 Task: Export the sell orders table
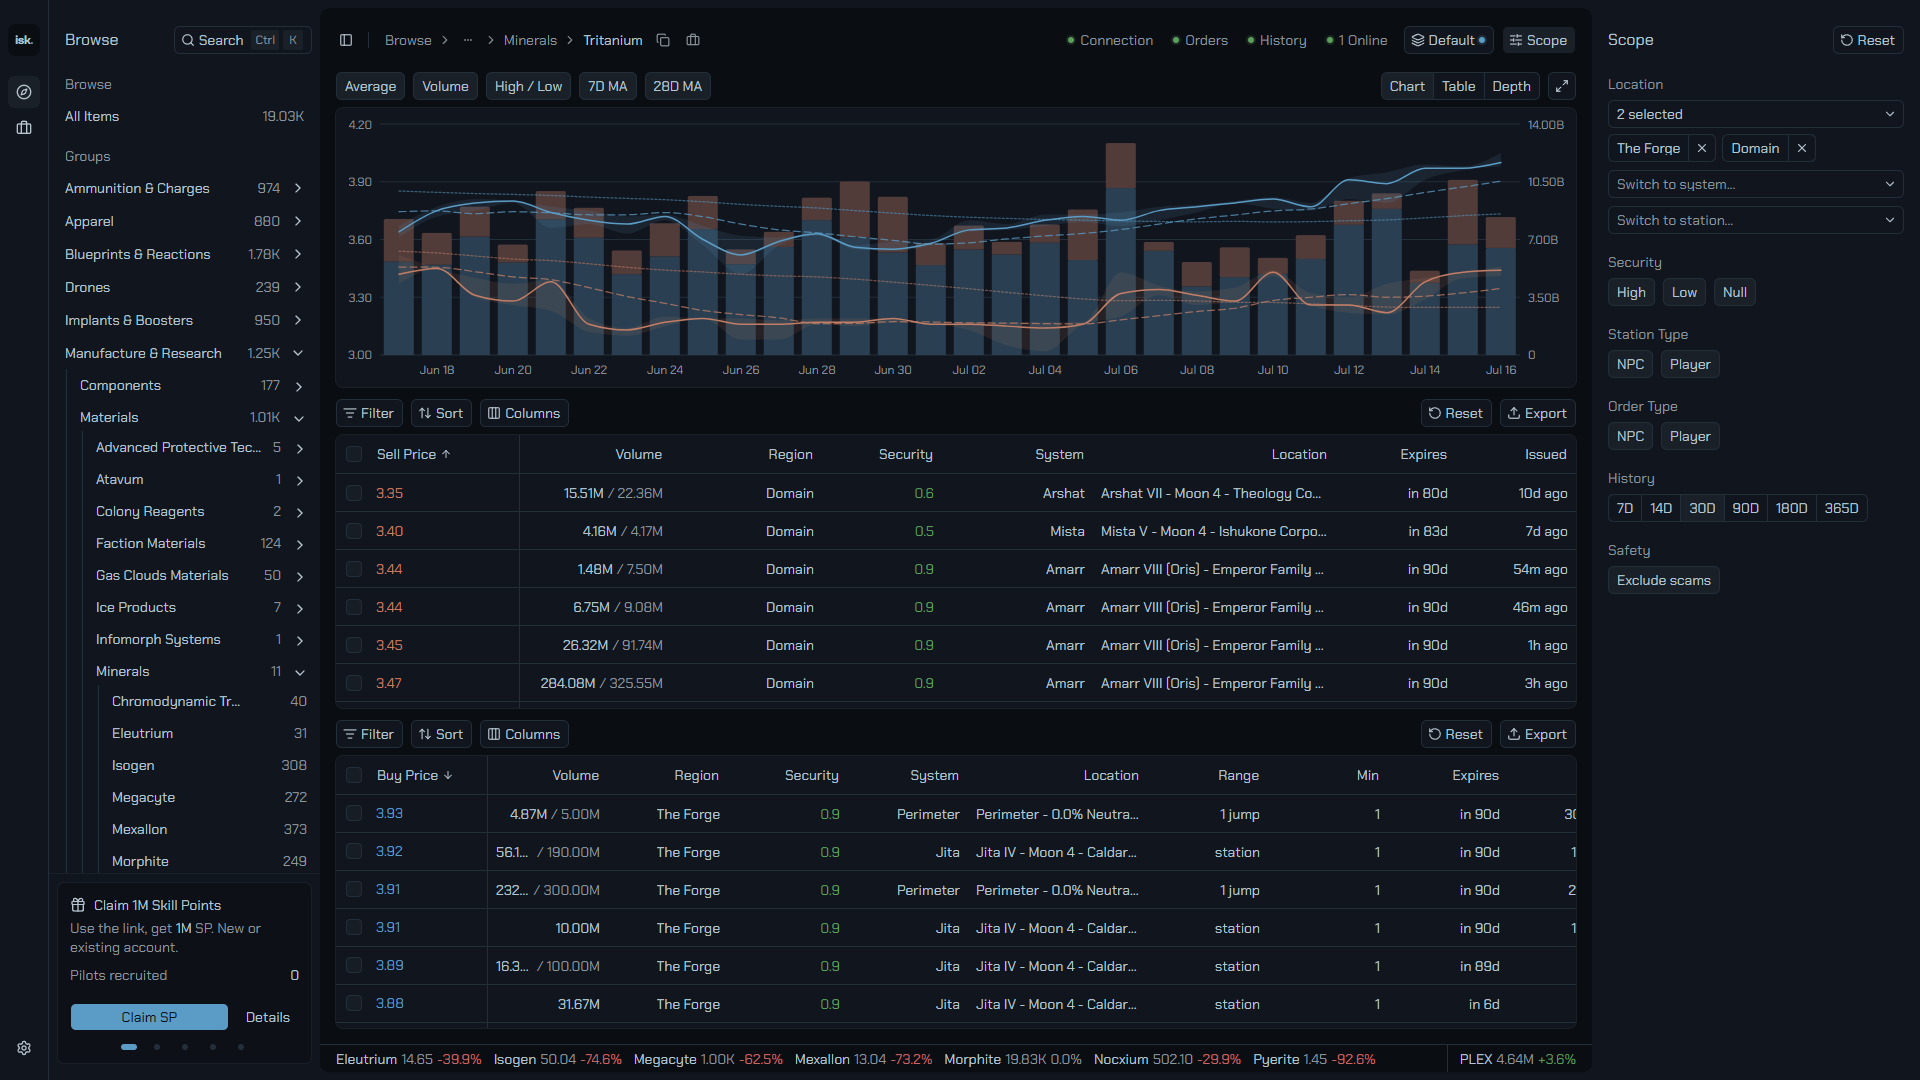pos(1537,413)
